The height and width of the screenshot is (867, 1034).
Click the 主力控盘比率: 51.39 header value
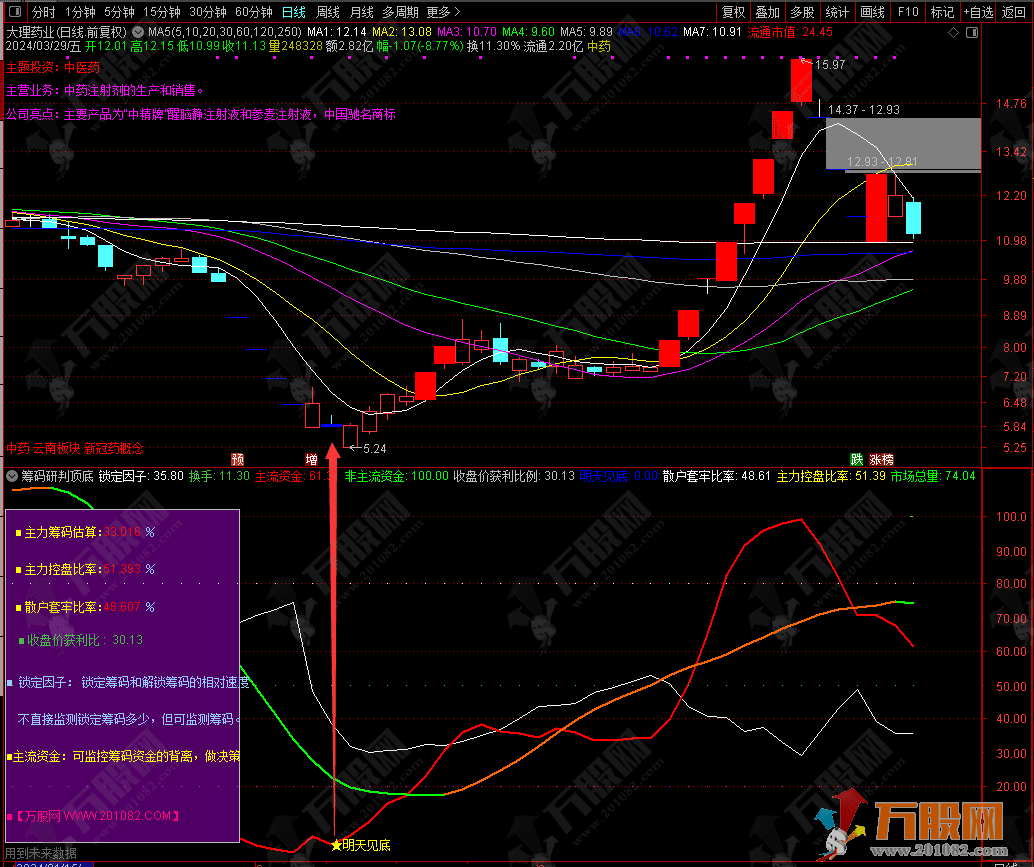tap(831, 475)
